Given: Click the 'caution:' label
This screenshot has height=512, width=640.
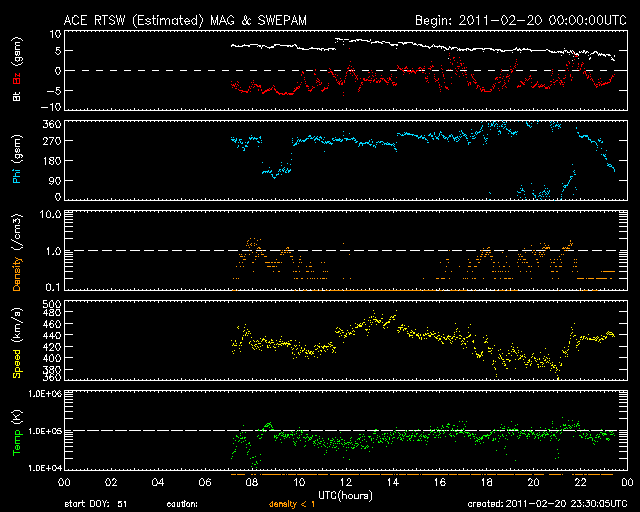Looking at the screenshot, I should (182, 504).
